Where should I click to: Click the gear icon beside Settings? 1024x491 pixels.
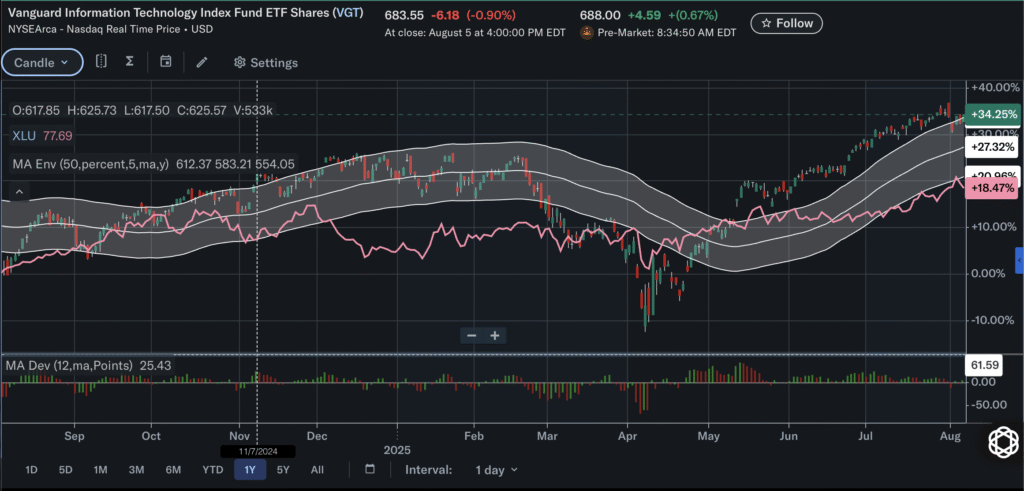coord(240,63)
